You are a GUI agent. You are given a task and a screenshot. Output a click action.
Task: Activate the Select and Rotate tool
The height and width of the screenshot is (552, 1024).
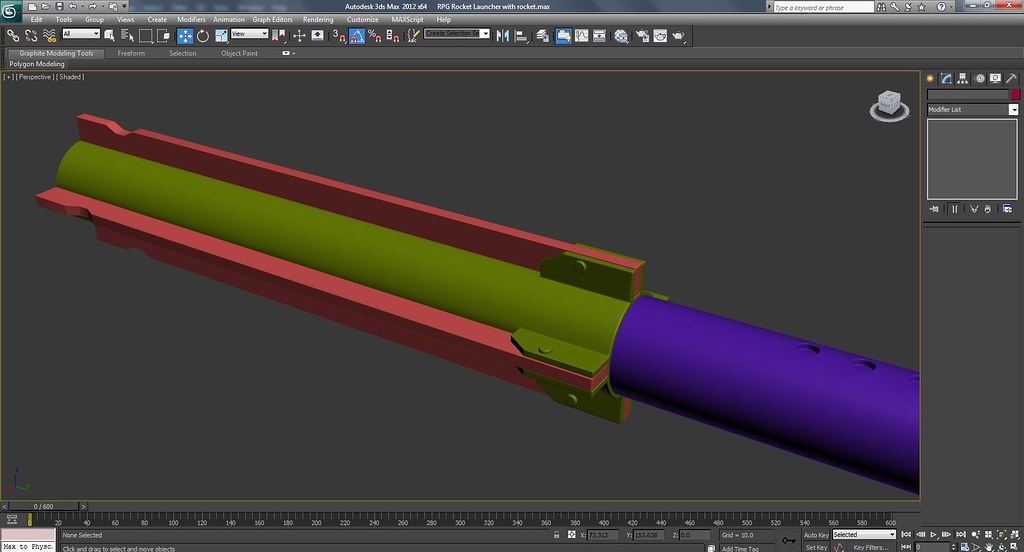(202, 35)
